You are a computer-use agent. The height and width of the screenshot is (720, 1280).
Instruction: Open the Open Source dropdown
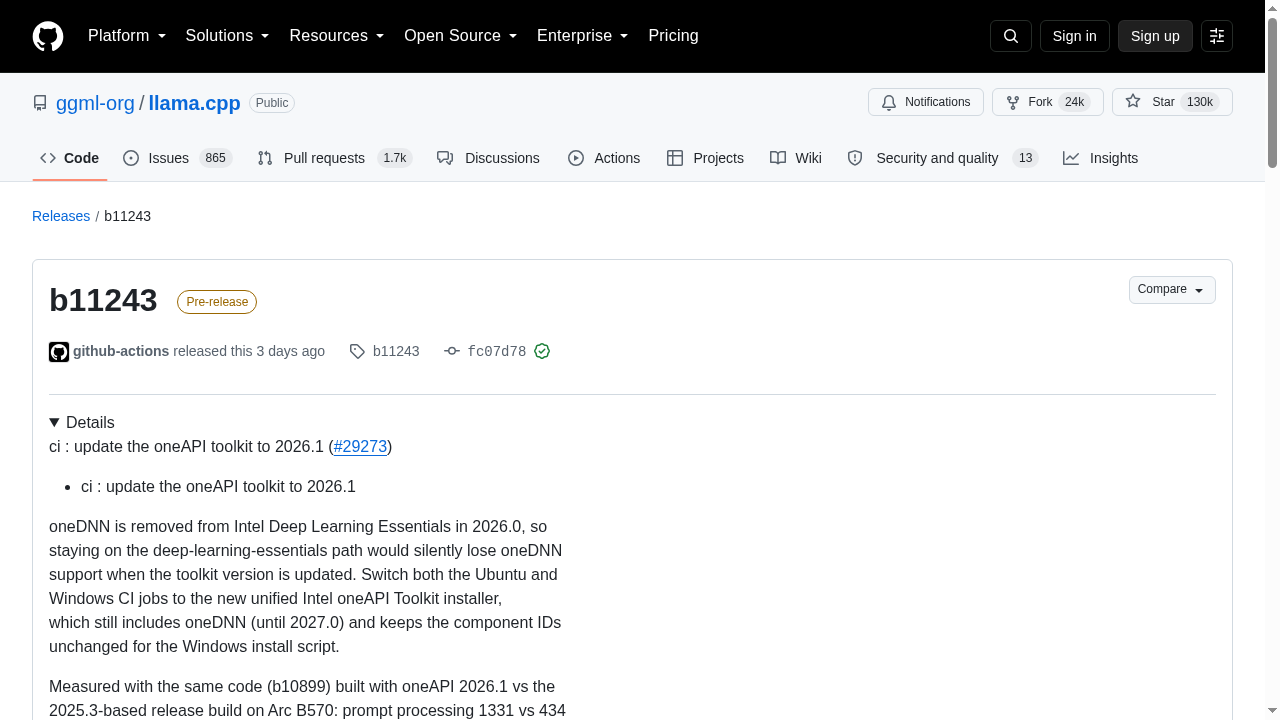[461, 36]
